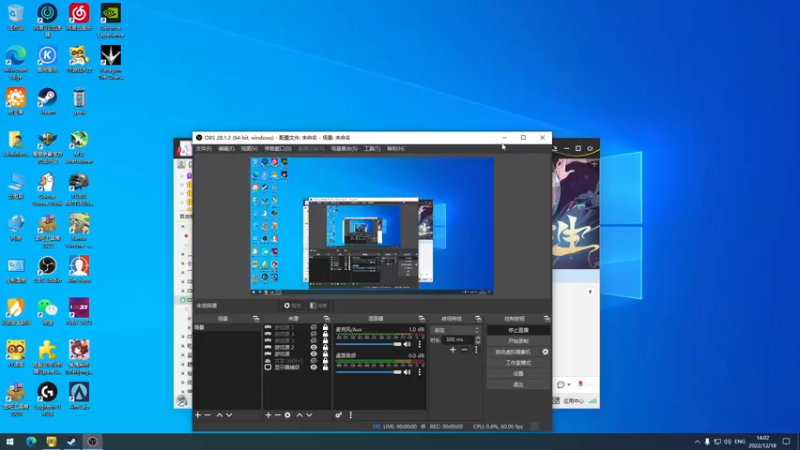The height and width of the screenshot is (450, 800).
Task: Toggle visibility of the 文本 (GDI+) source
Action: point(314,361)
